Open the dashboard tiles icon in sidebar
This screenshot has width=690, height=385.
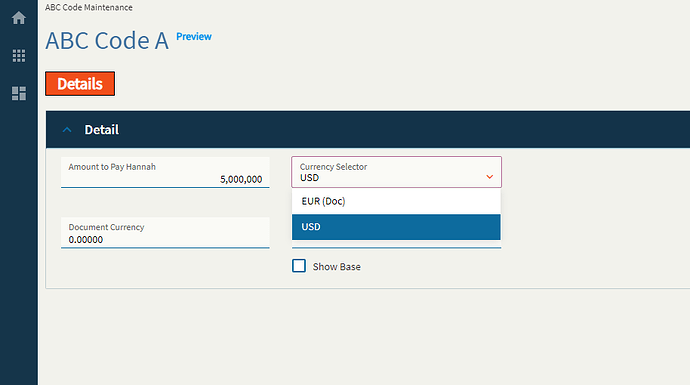(x=19, y=93)
